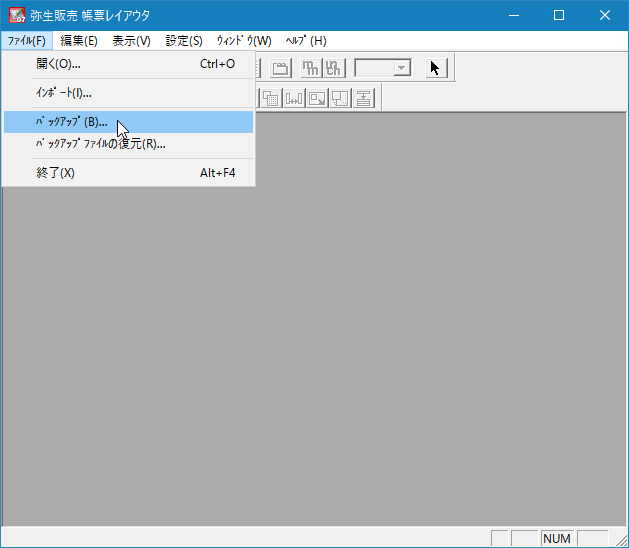The height and width of the screenshot is (548, 629).
Task: Maximize the 弥生販売 帳票レイアウタ window
Action: [x=559, y=15]
